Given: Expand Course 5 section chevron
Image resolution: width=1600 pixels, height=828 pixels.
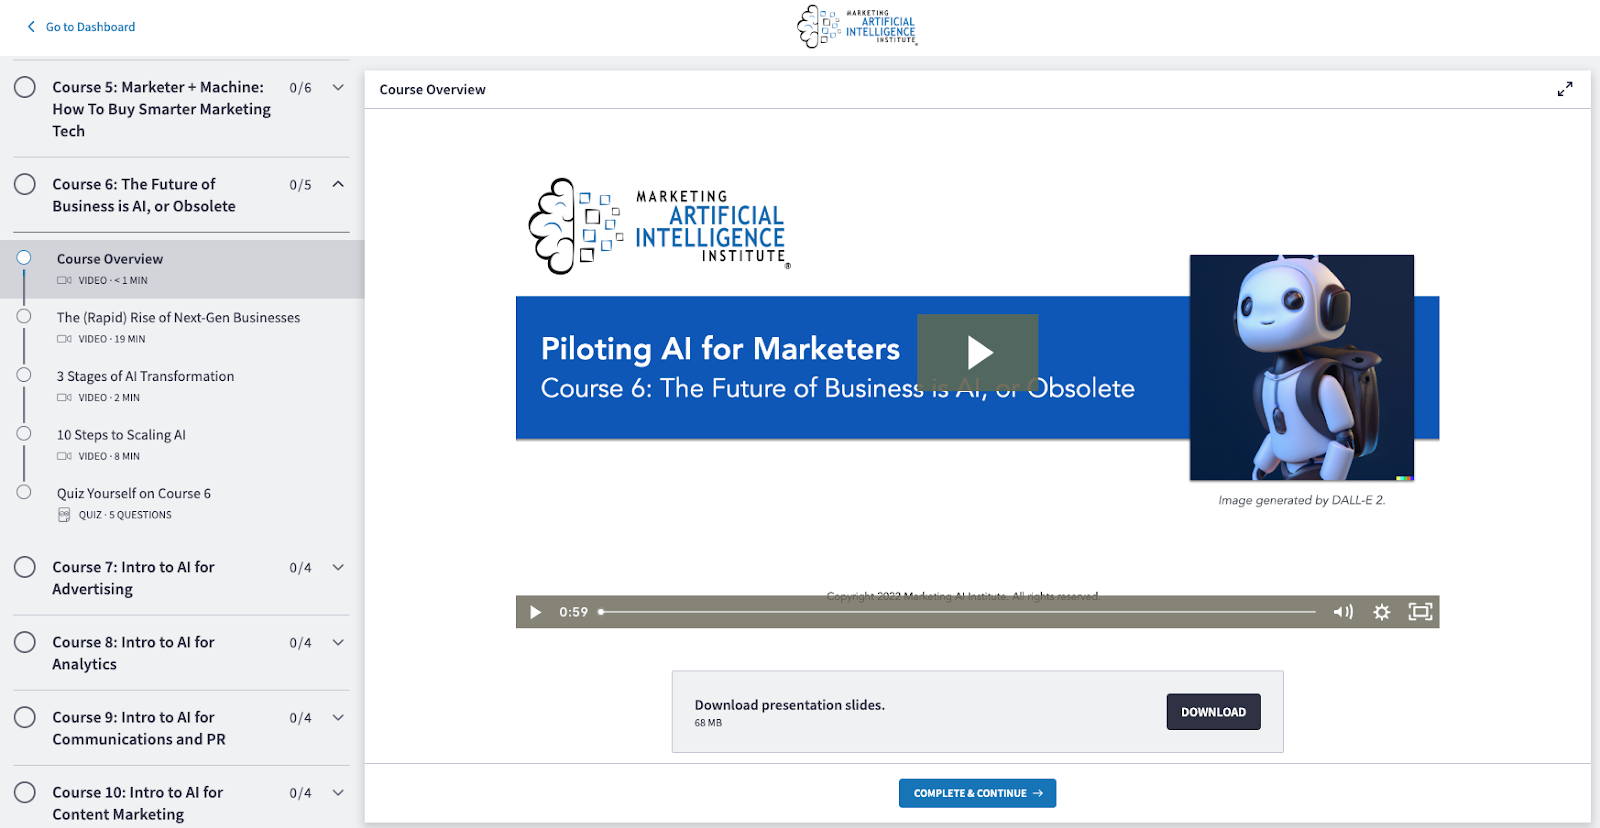Looking at the screenshot, I should coord(338,88).
